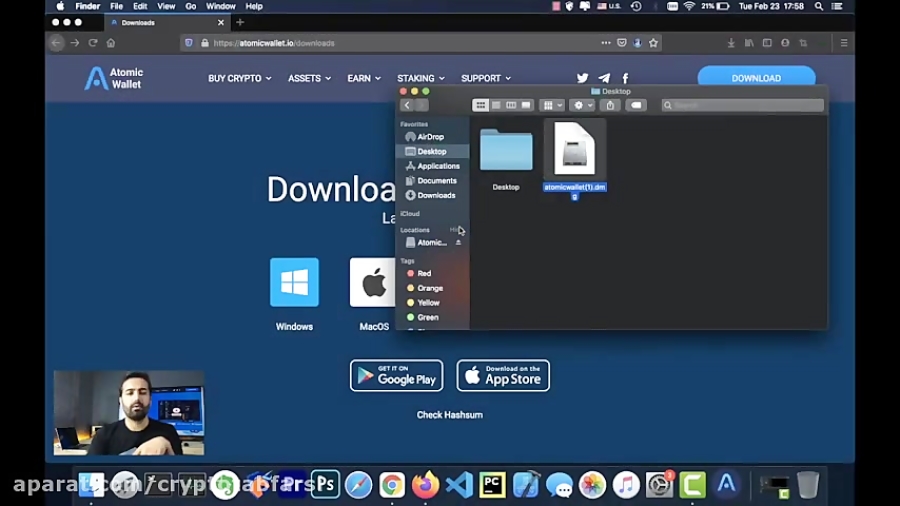Open the Check Hashsum link
The image size is (900, 506).
(x=449, y=415)
